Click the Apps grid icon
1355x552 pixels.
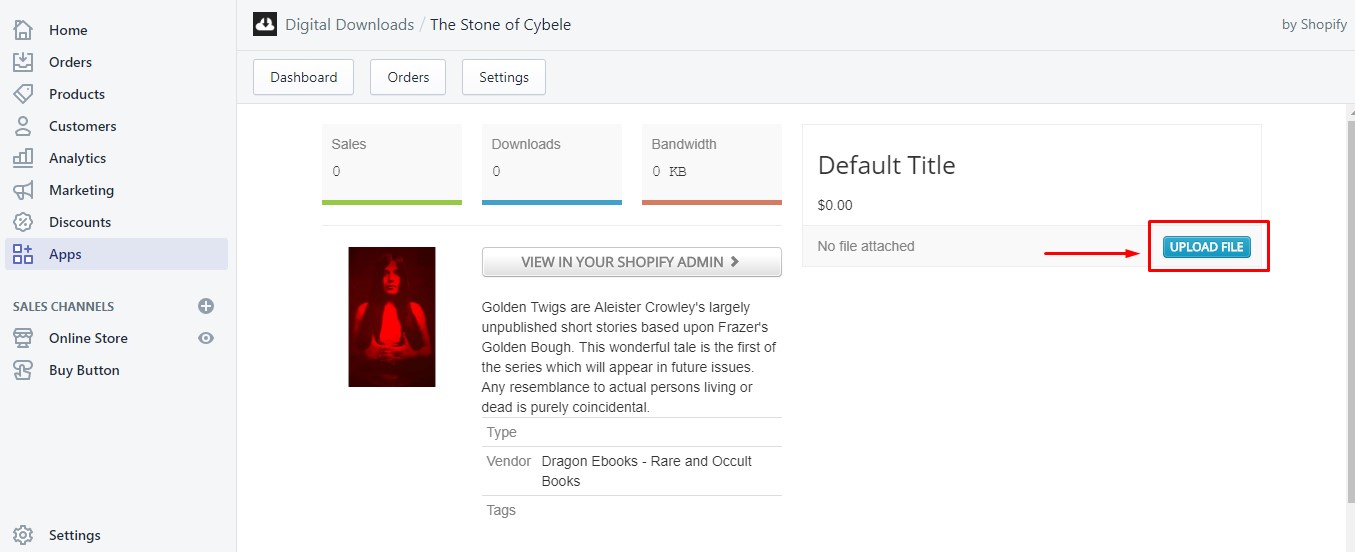(x=23, y=254)
